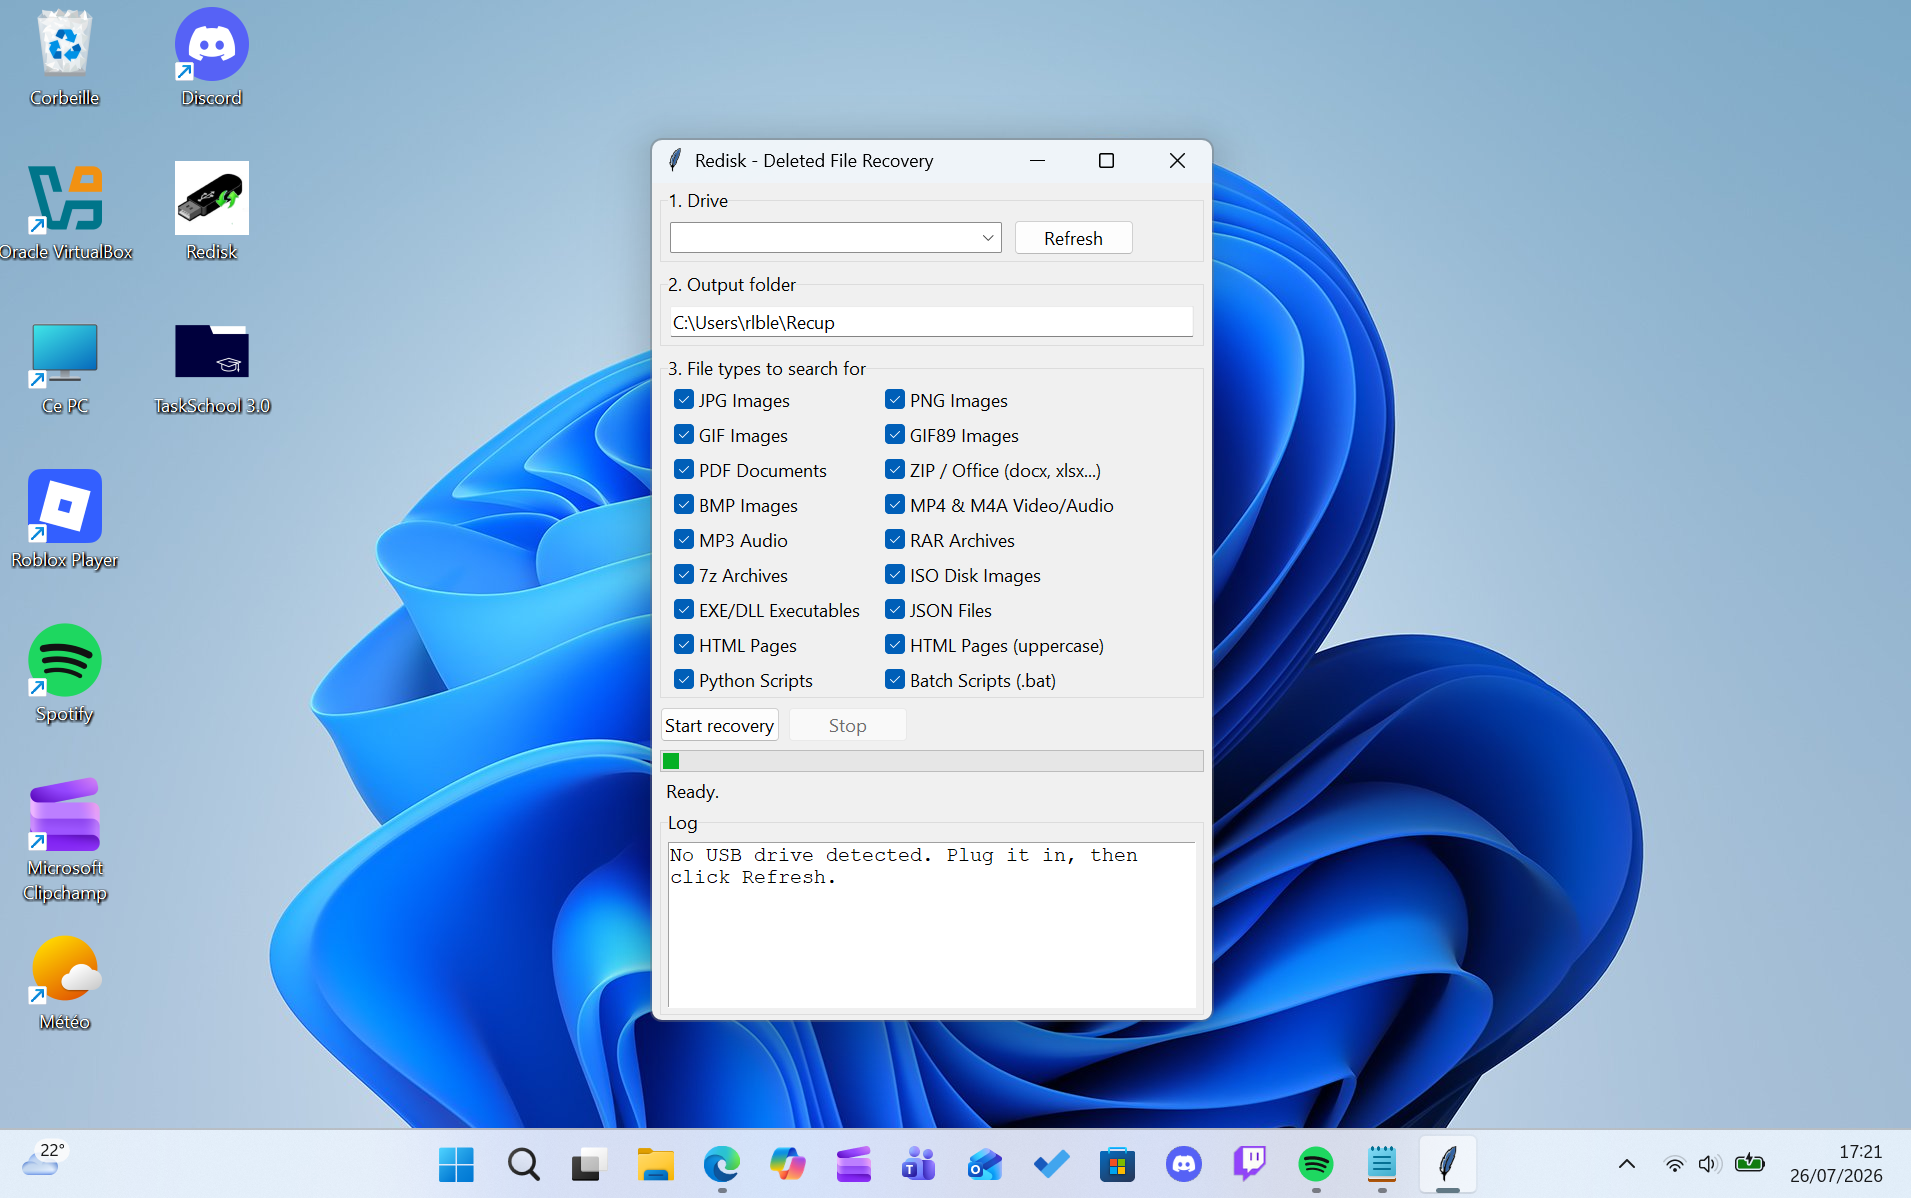
Task: Uncheck PNG Images file type
Action: [x=895, y=400]
